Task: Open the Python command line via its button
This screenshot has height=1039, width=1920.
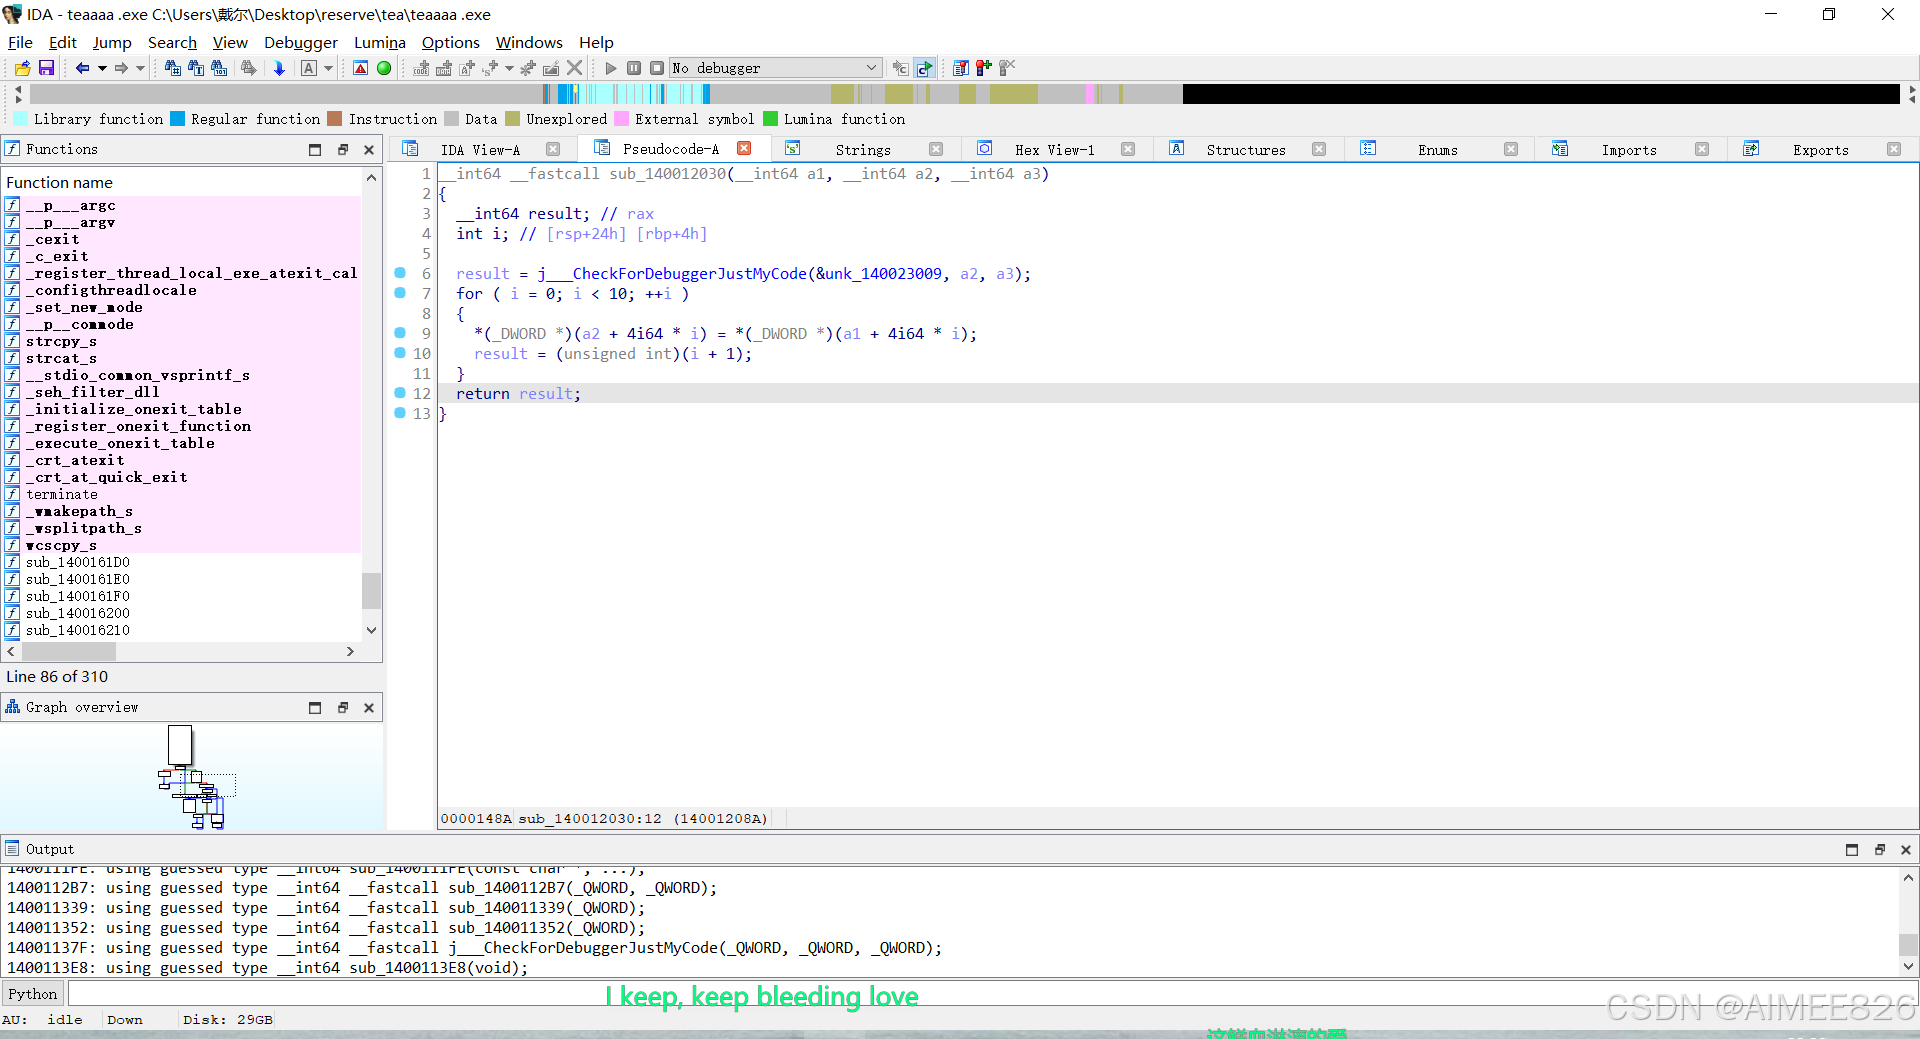Action: pos(33,993)
